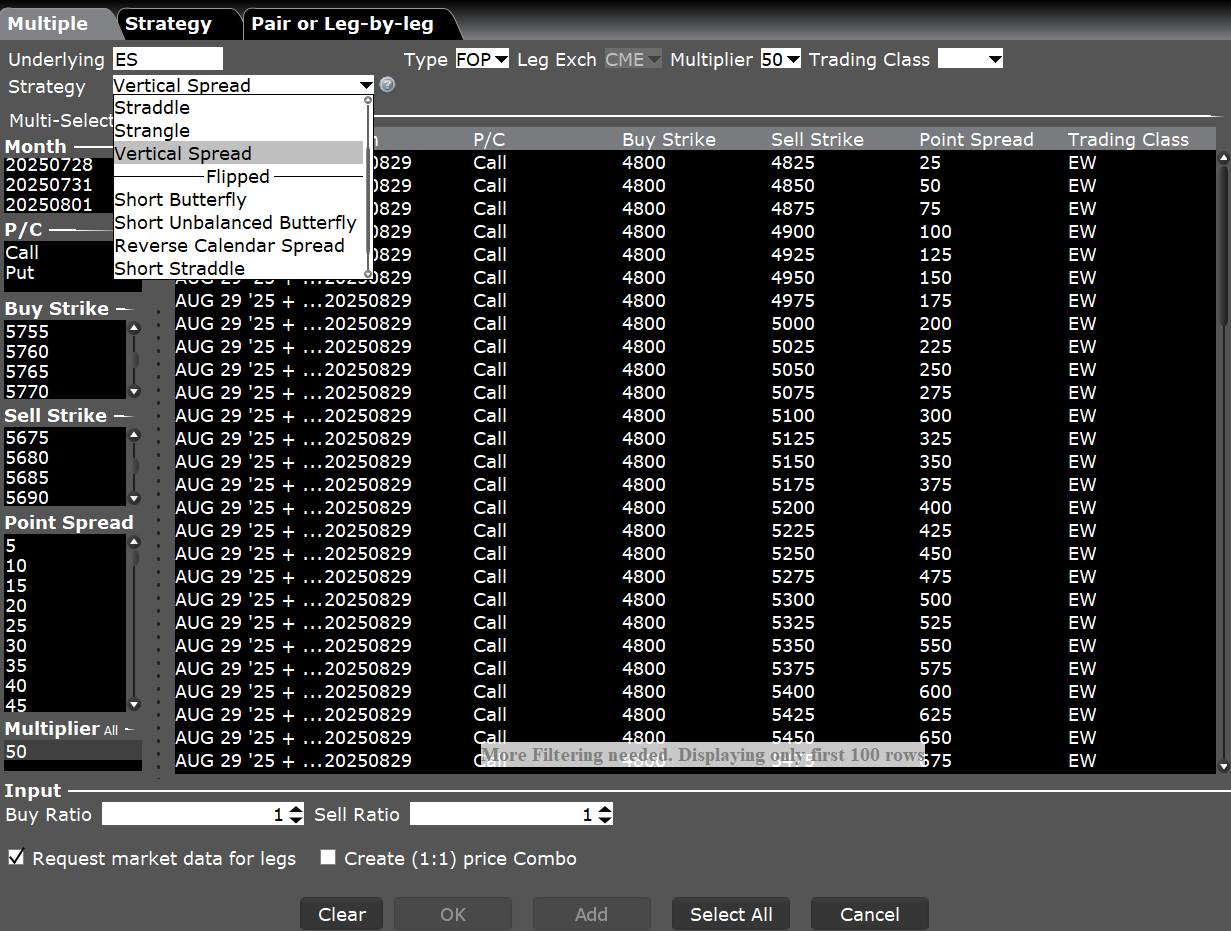Click the results table scroll-down arrow

[x=1223, y=766]
